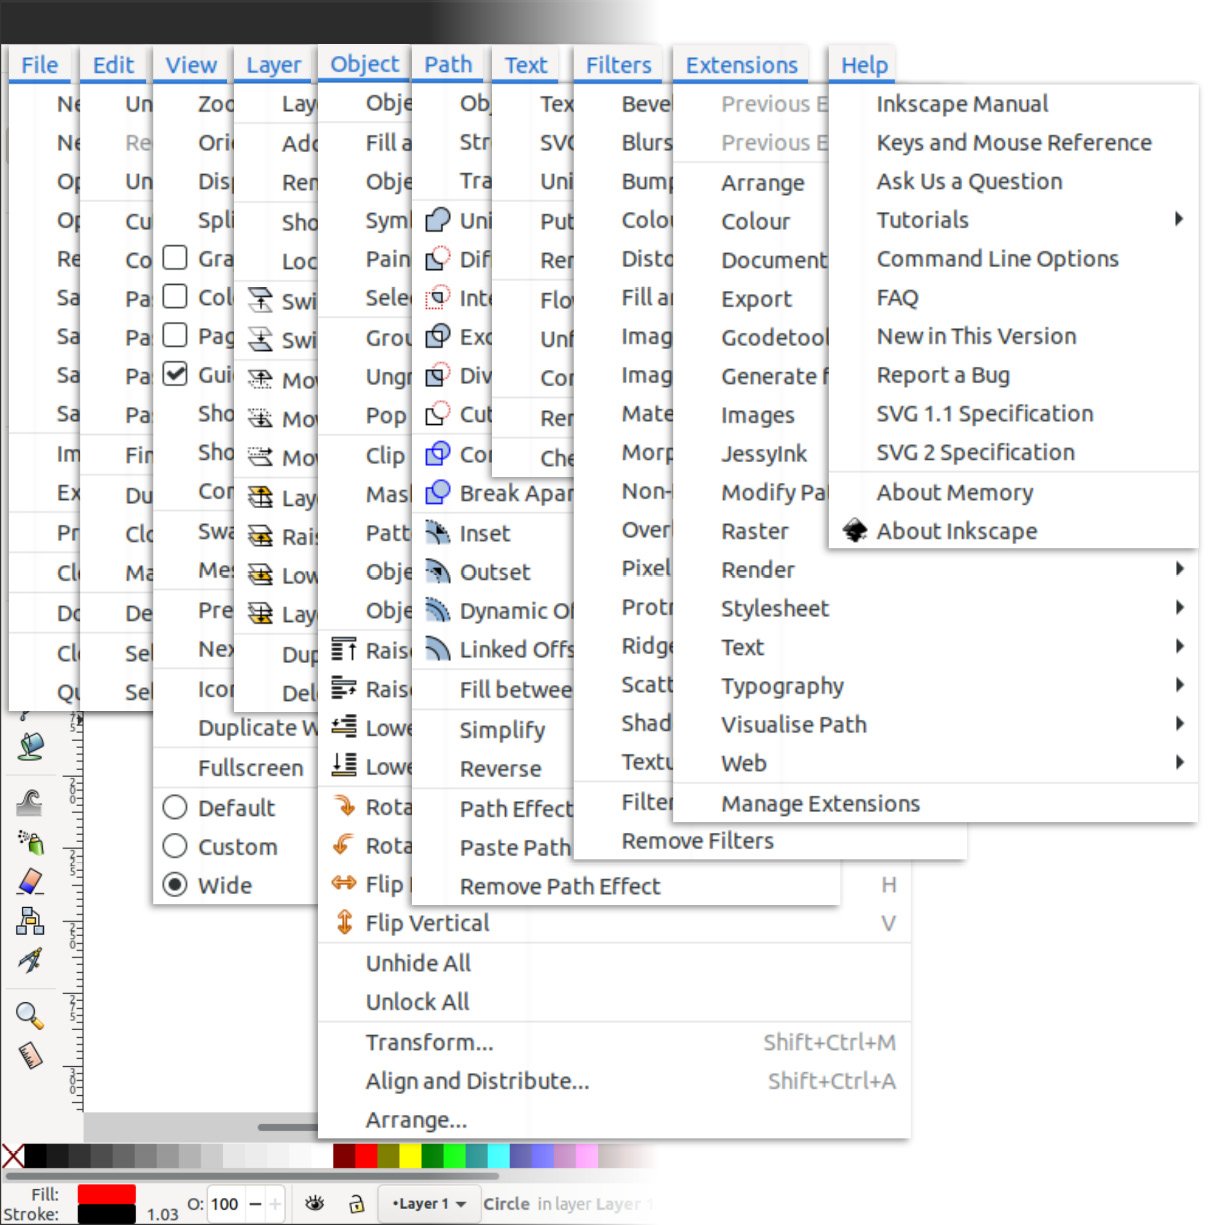This screenshot has height=1225, width=1211.
Task: Decrease opacity with the minus button
Action: pyautogui.click(x=255, y=1204)
